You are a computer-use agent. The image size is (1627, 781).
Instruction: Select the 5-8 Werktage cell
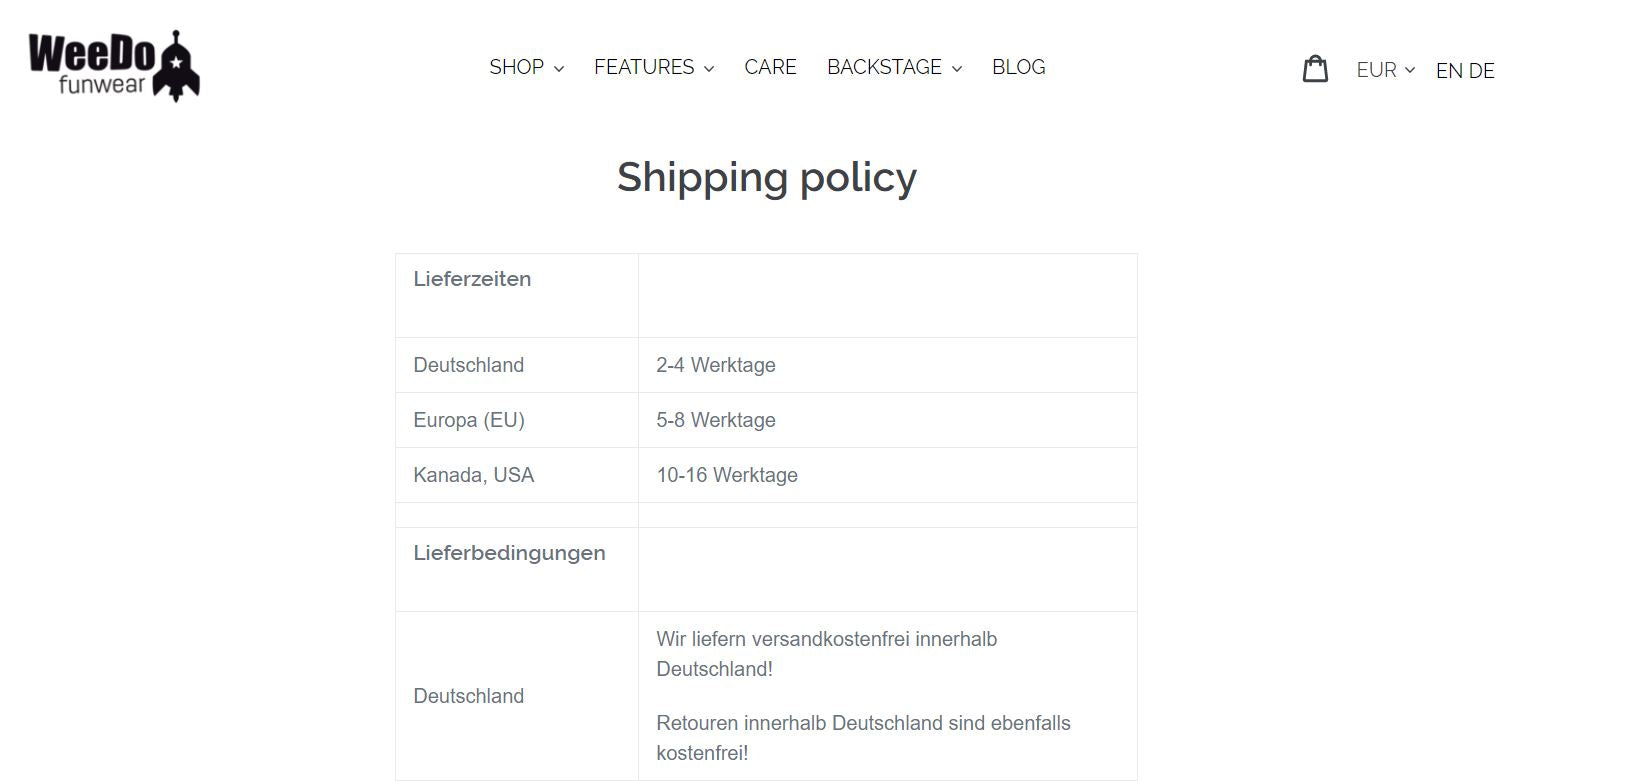716,420
